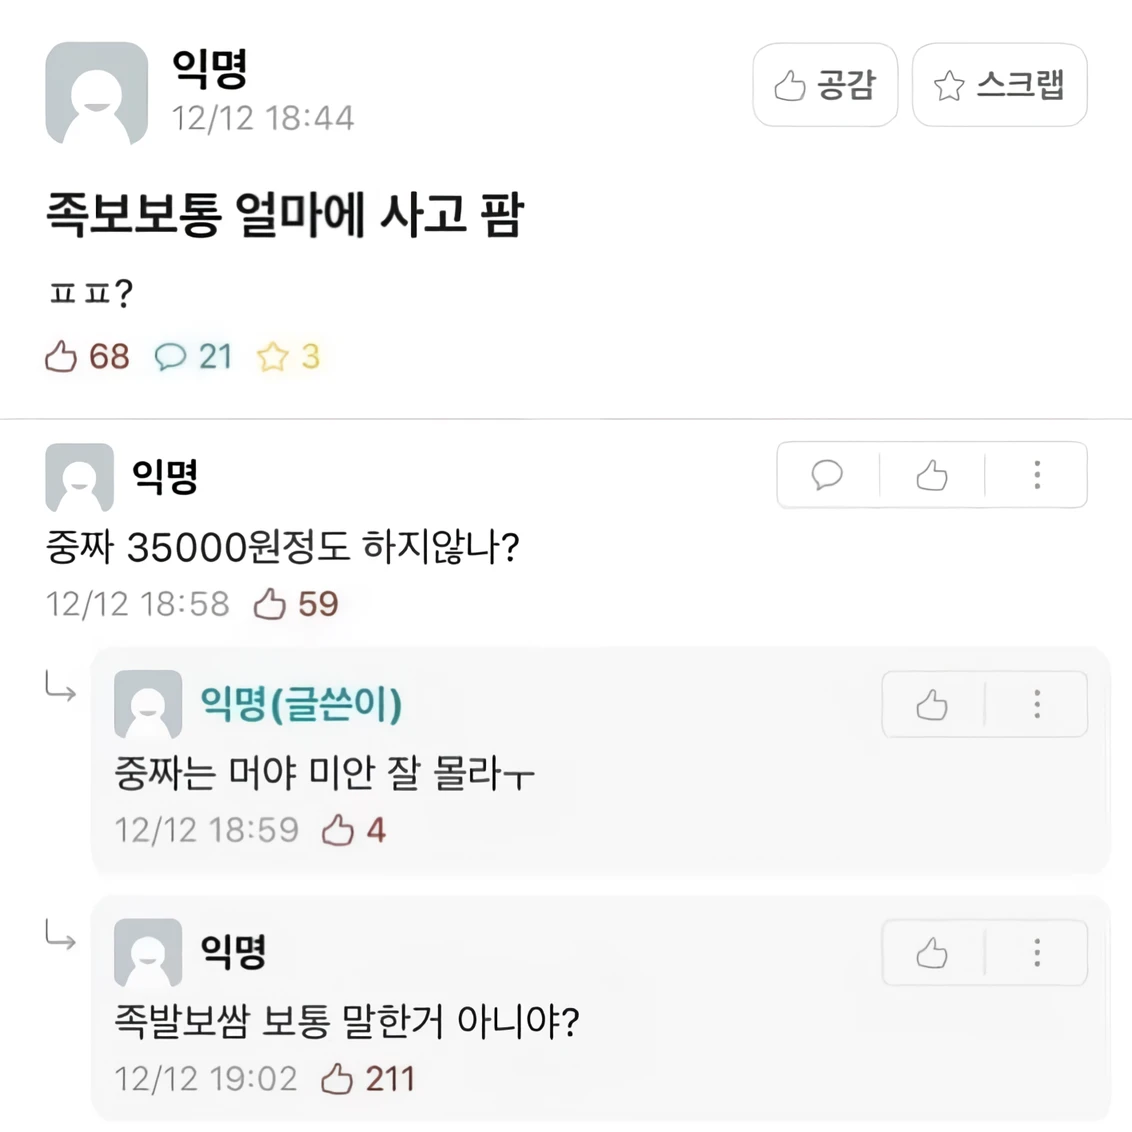
Task: Like the 중짜 35000원 comment
Action: click(x=932, y=474)
